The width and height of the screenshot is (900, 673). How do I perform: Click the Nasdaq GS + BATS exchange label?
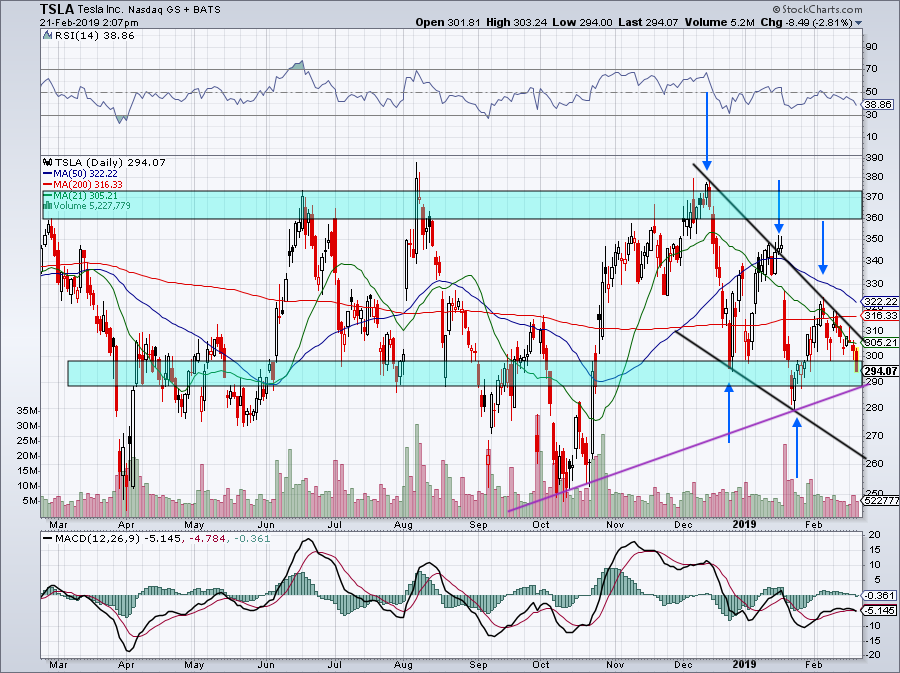click(174, 10)
